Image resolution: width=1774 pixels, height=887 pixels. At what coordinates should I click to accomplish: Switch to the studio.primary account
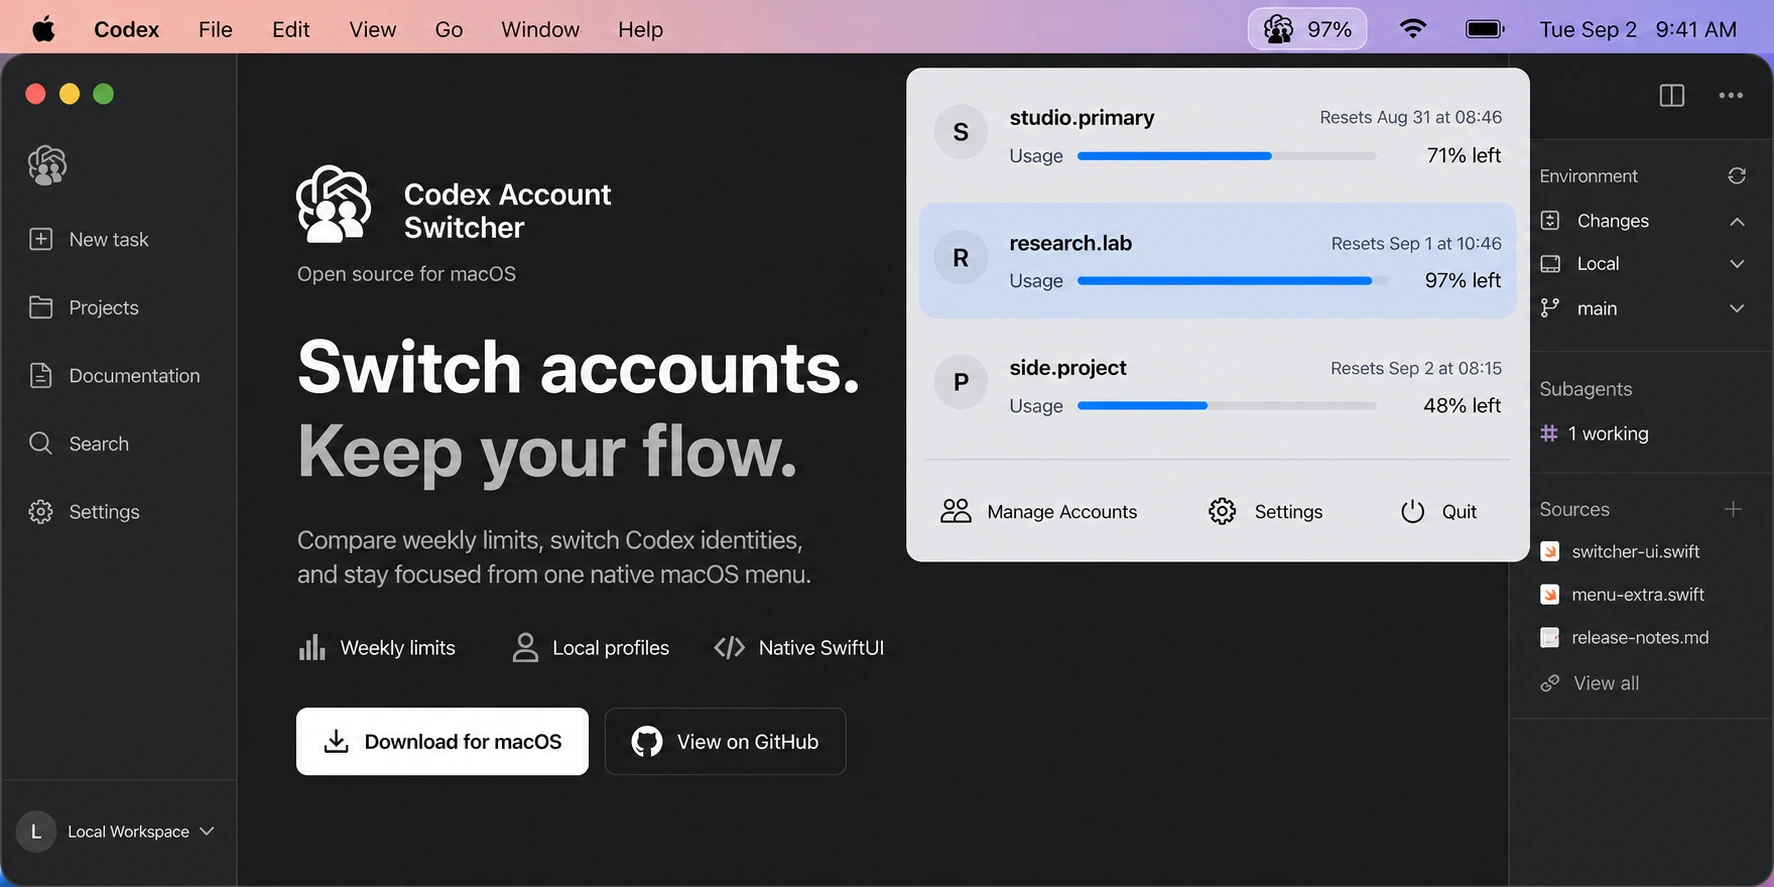[1218, 135]
